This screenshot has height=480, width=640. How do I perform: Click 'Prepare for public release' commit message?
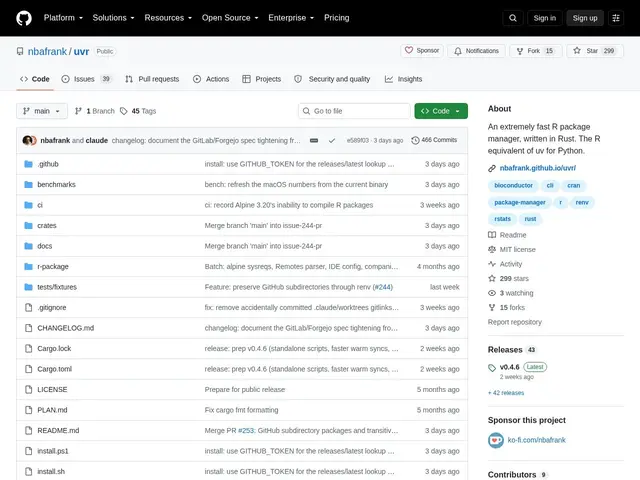[245, 389]
